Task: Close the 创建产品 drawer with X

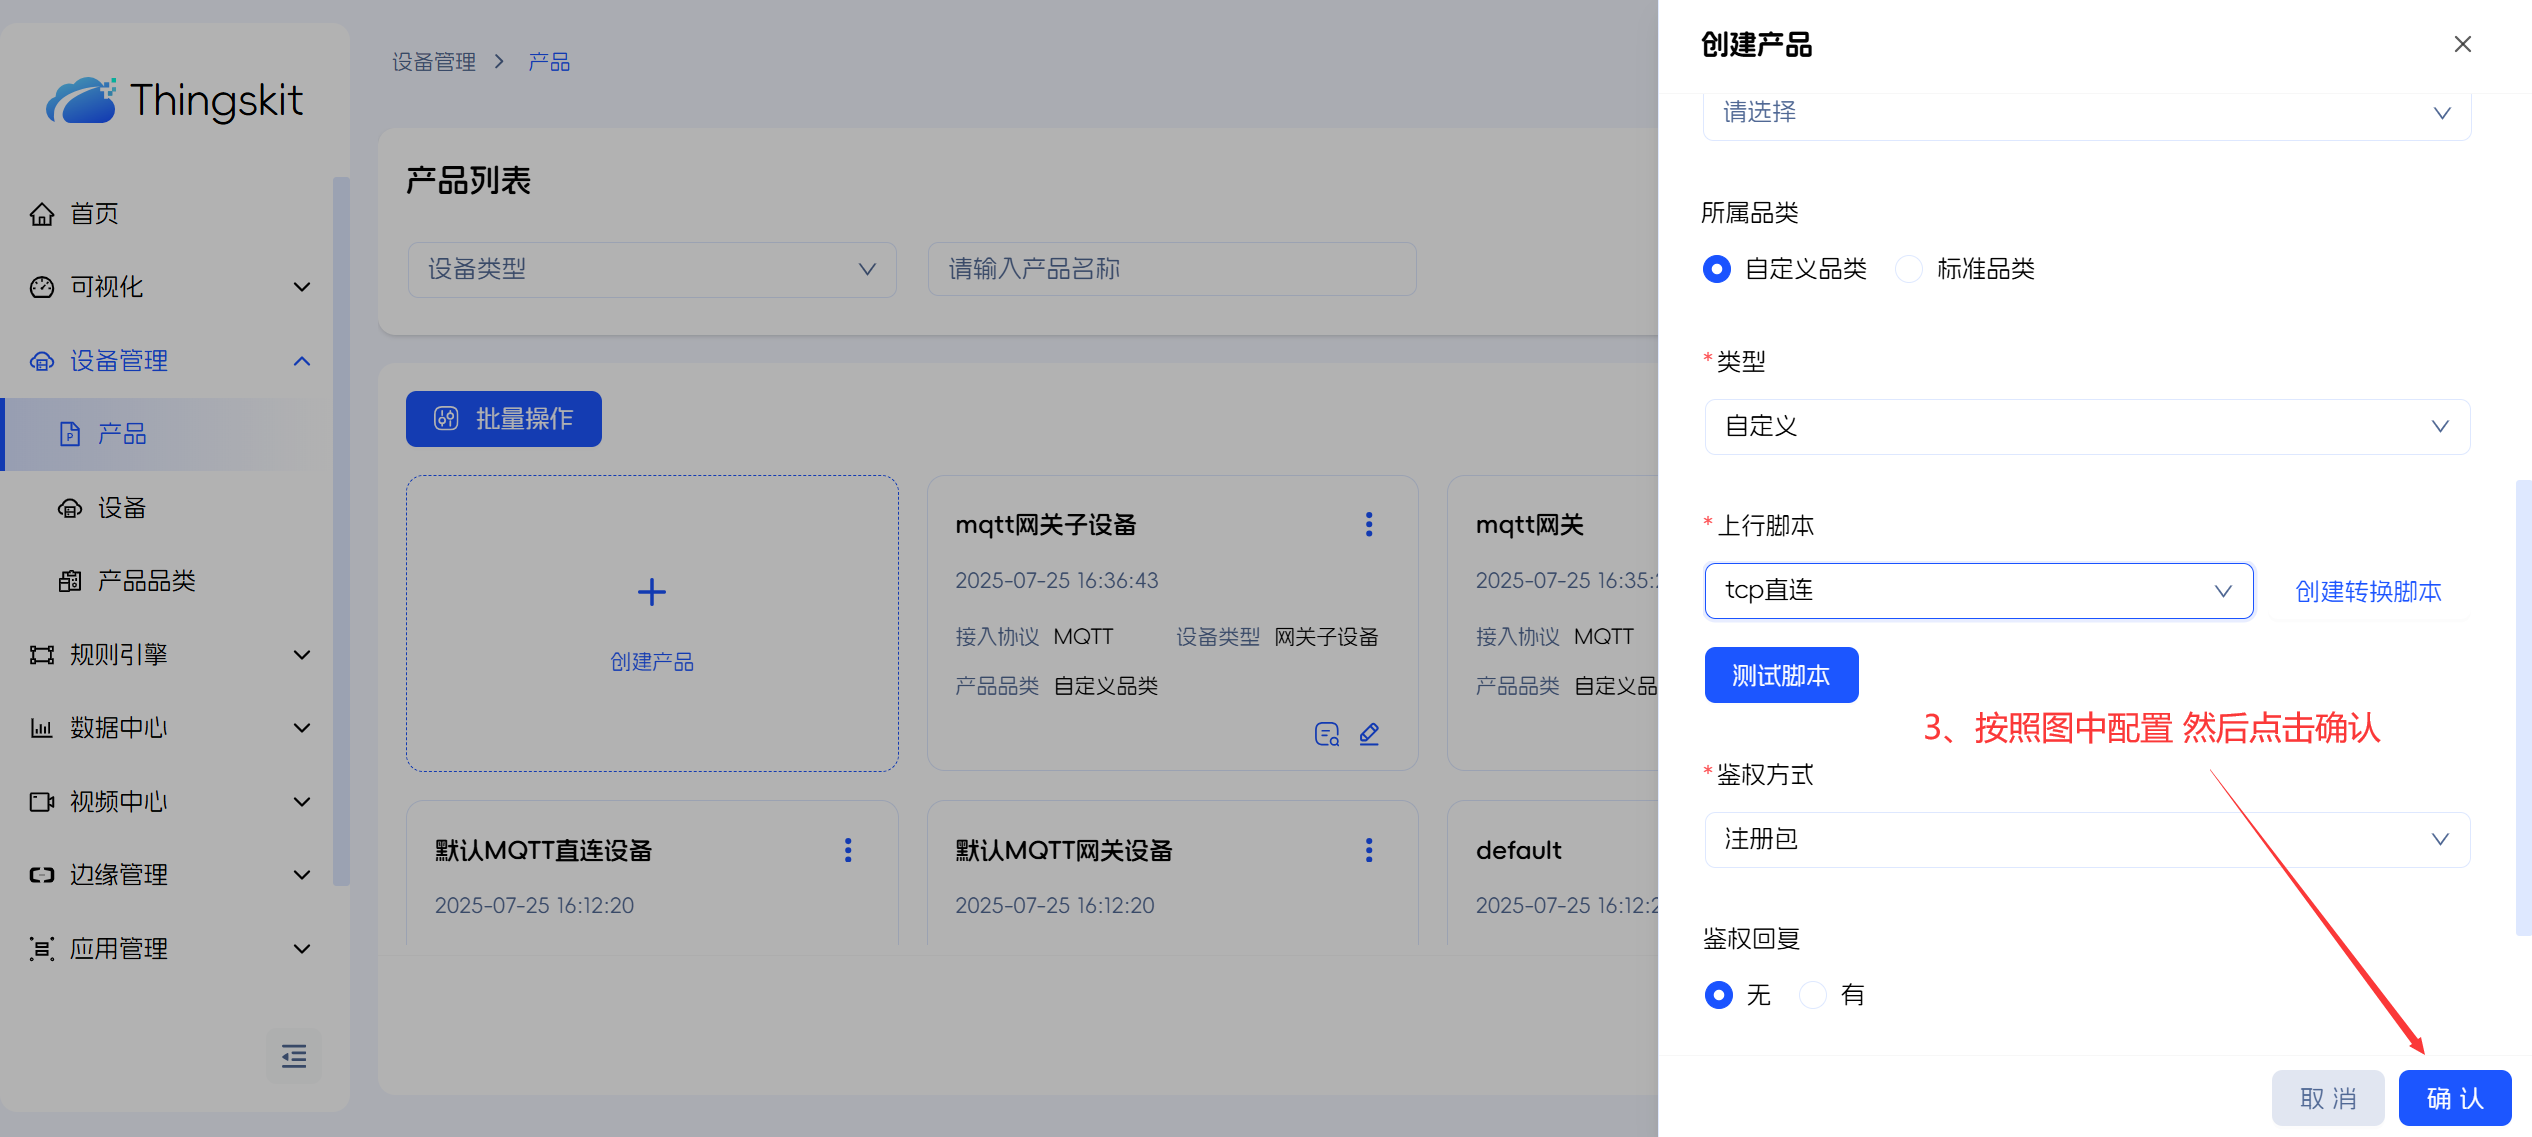Action: click(x=2462, y=44)
